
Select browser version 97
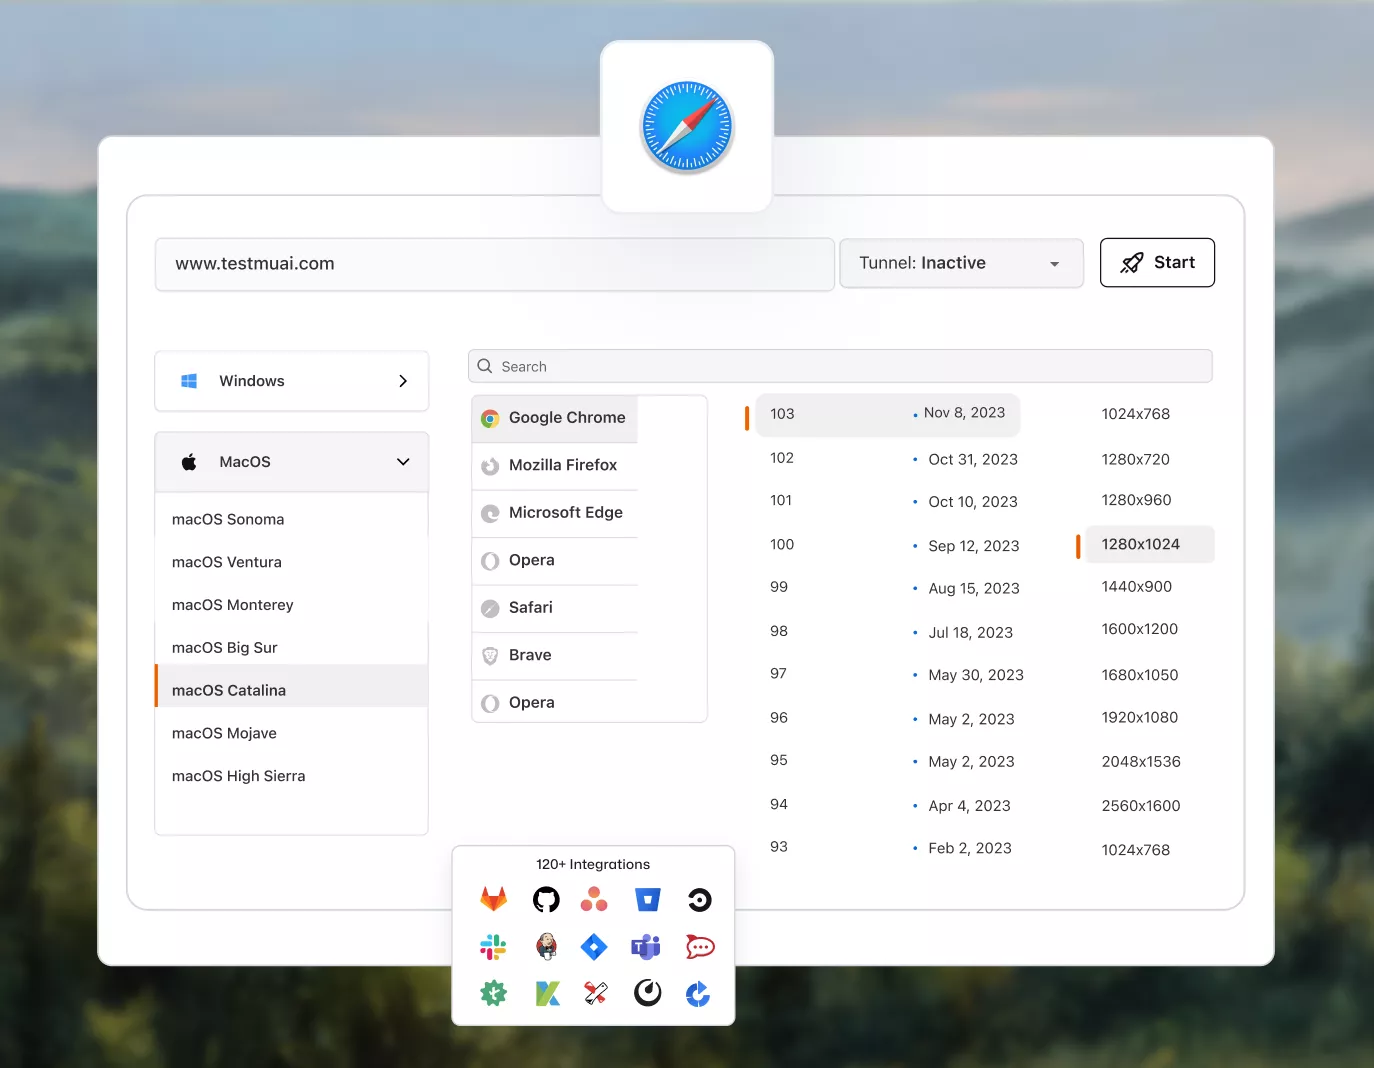778,674
